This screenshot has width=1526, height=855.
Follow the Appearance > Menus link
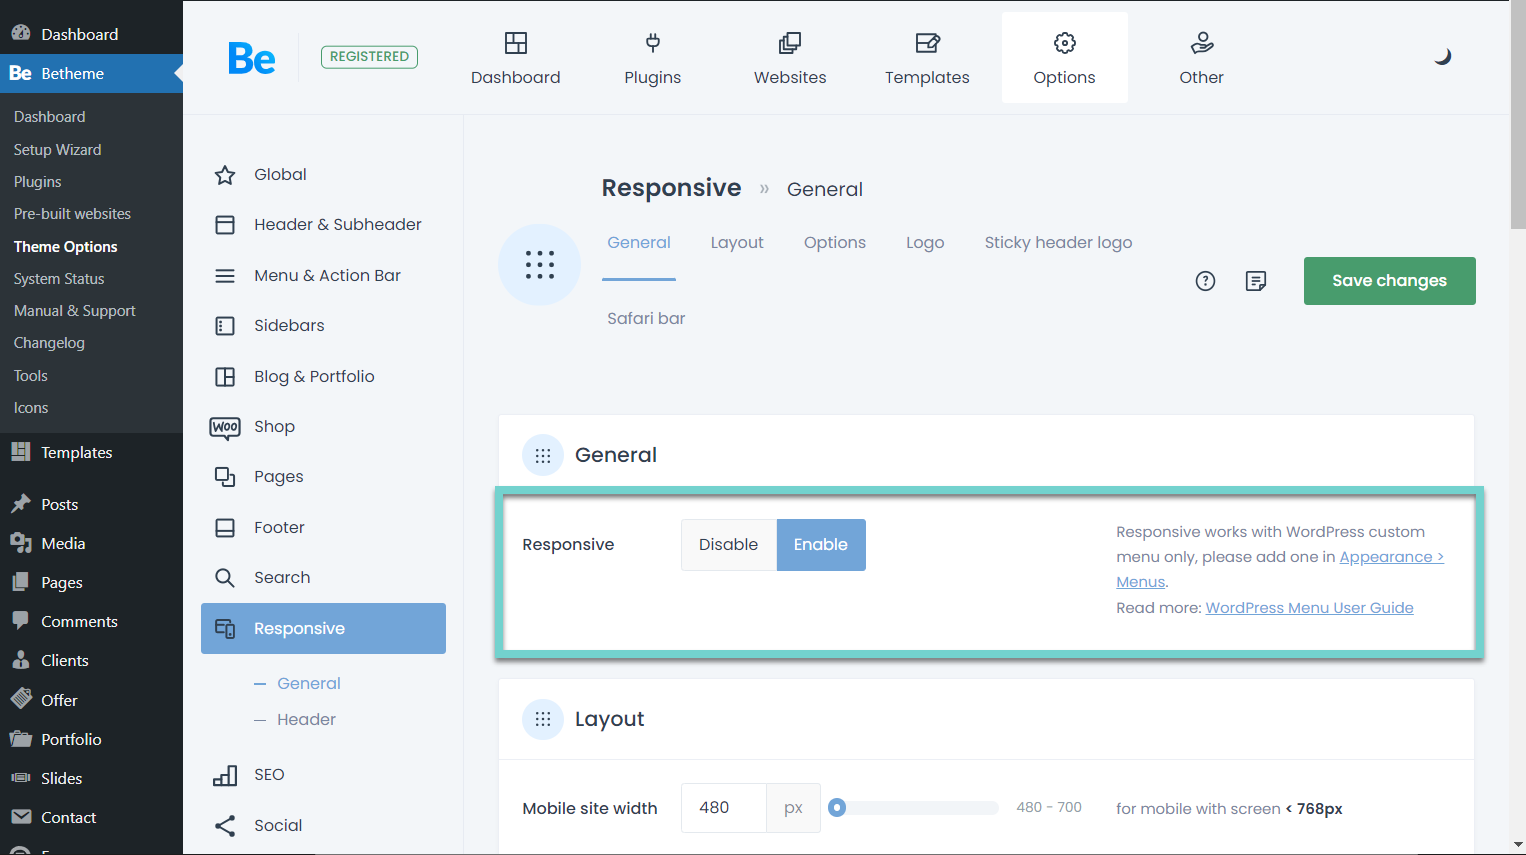click(1392, 557)
